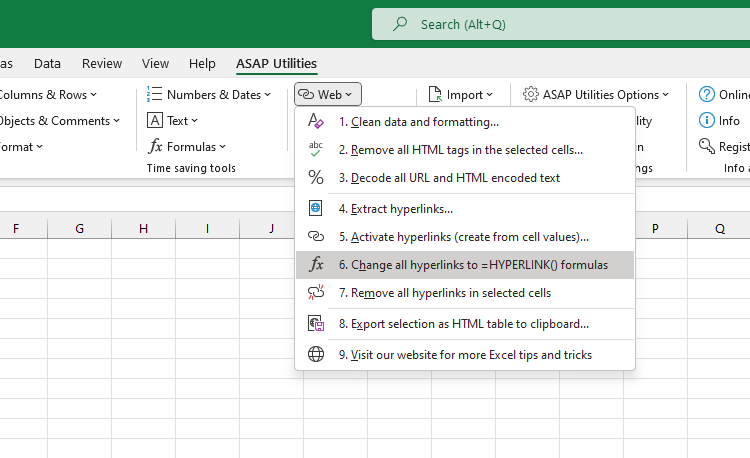
Task: Select column G header
Action: coord(79,229)
